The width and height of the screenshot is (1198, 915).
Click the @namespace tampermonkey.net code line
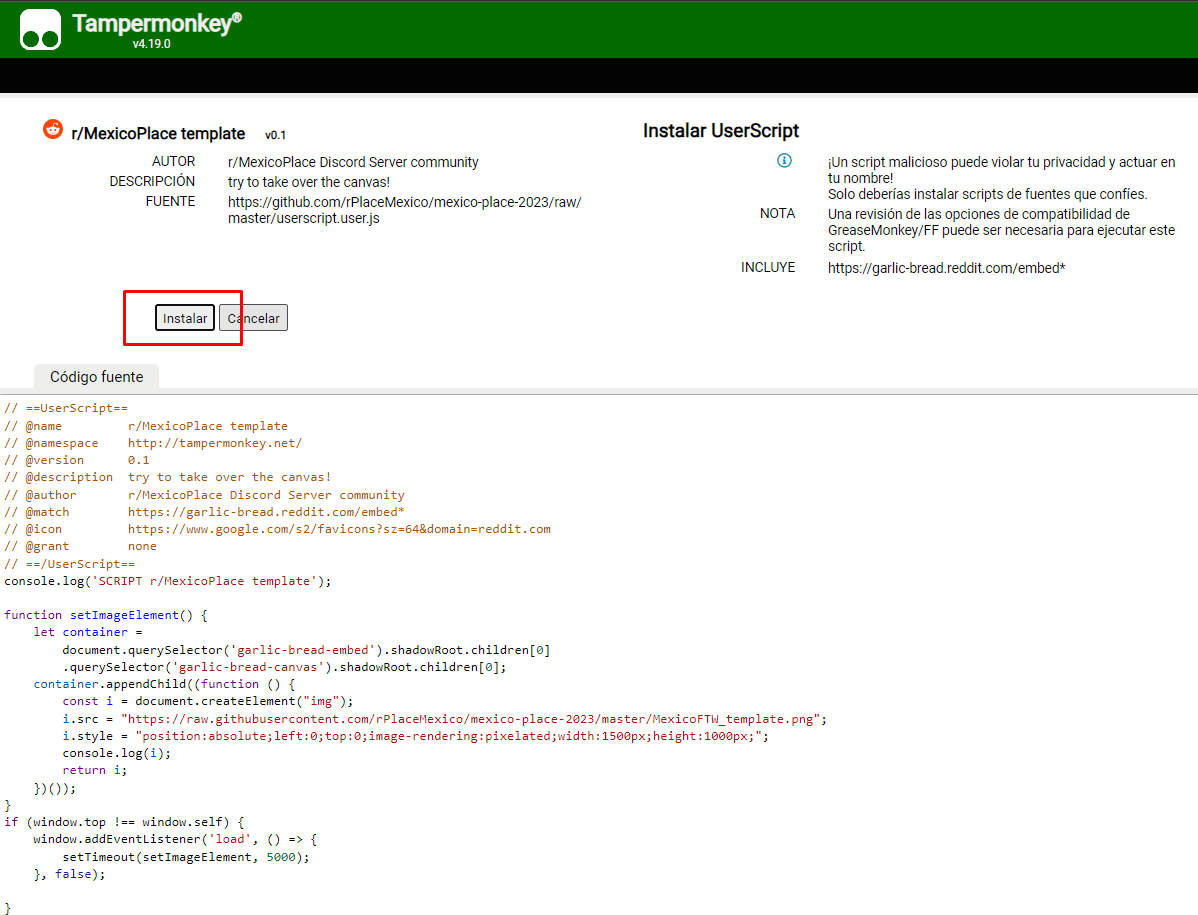[153, 443]
